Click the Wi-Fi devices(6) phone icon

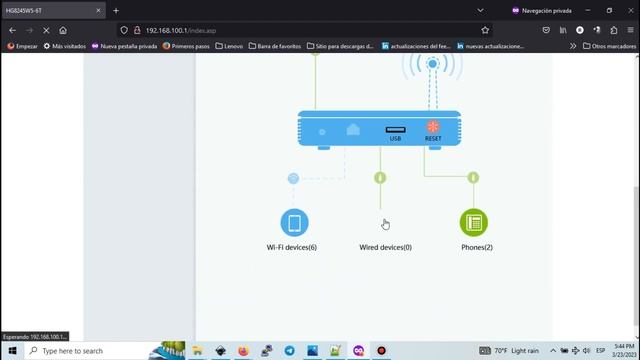point(294,223)
